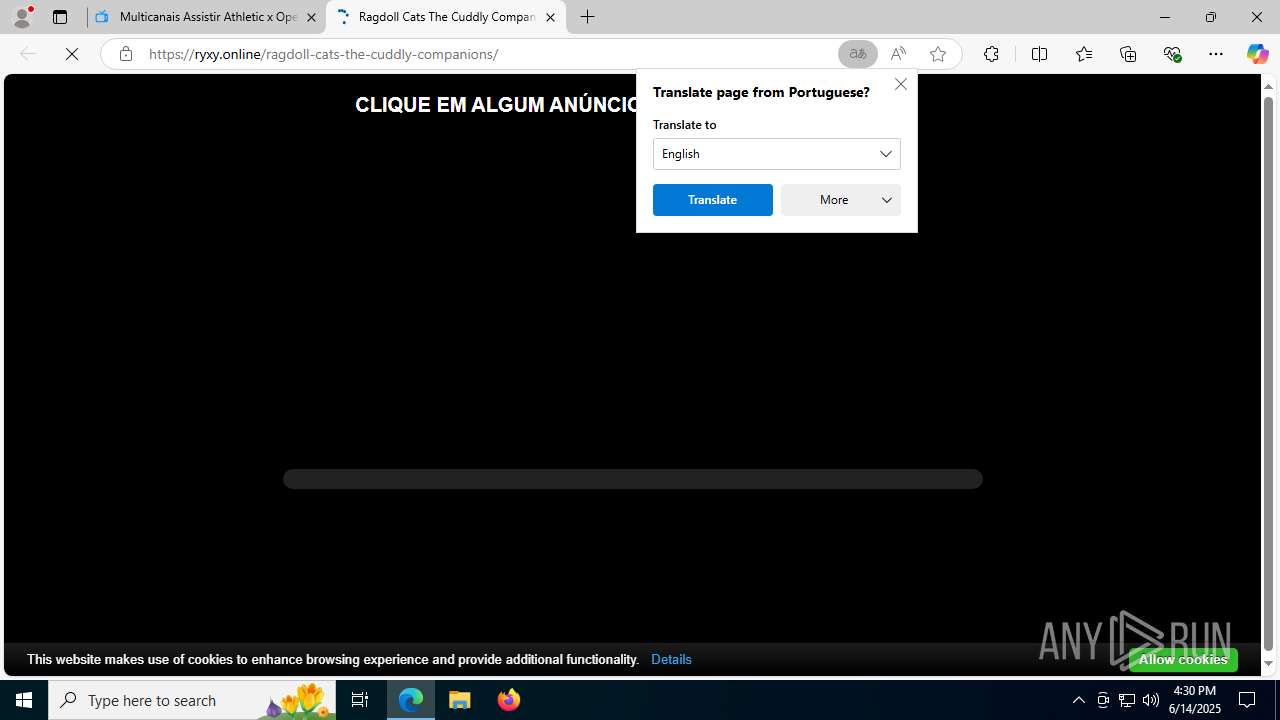This screenshot has height=720, width=1280.
Task: Click the CLIQUE EM ALGUM ANÚNCIO heading
Action: point(496,105)
